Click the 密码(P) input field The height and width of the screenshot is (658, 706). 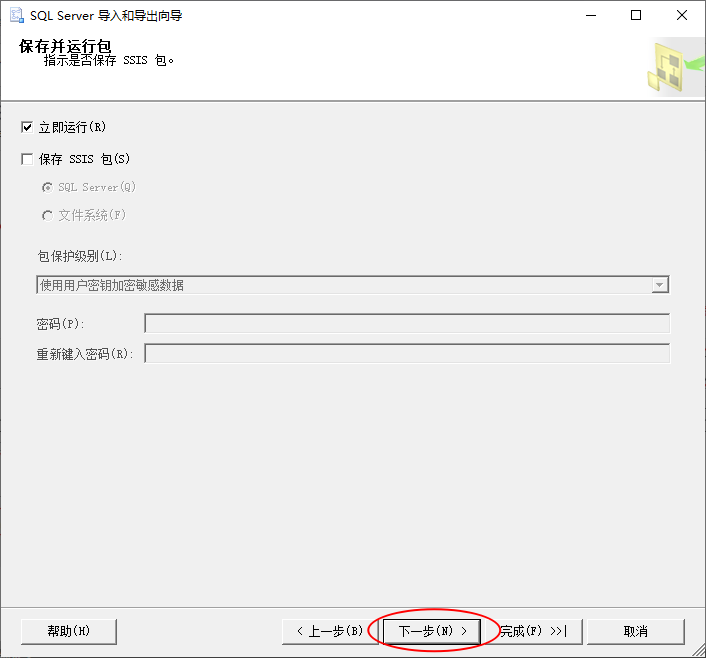407,323
